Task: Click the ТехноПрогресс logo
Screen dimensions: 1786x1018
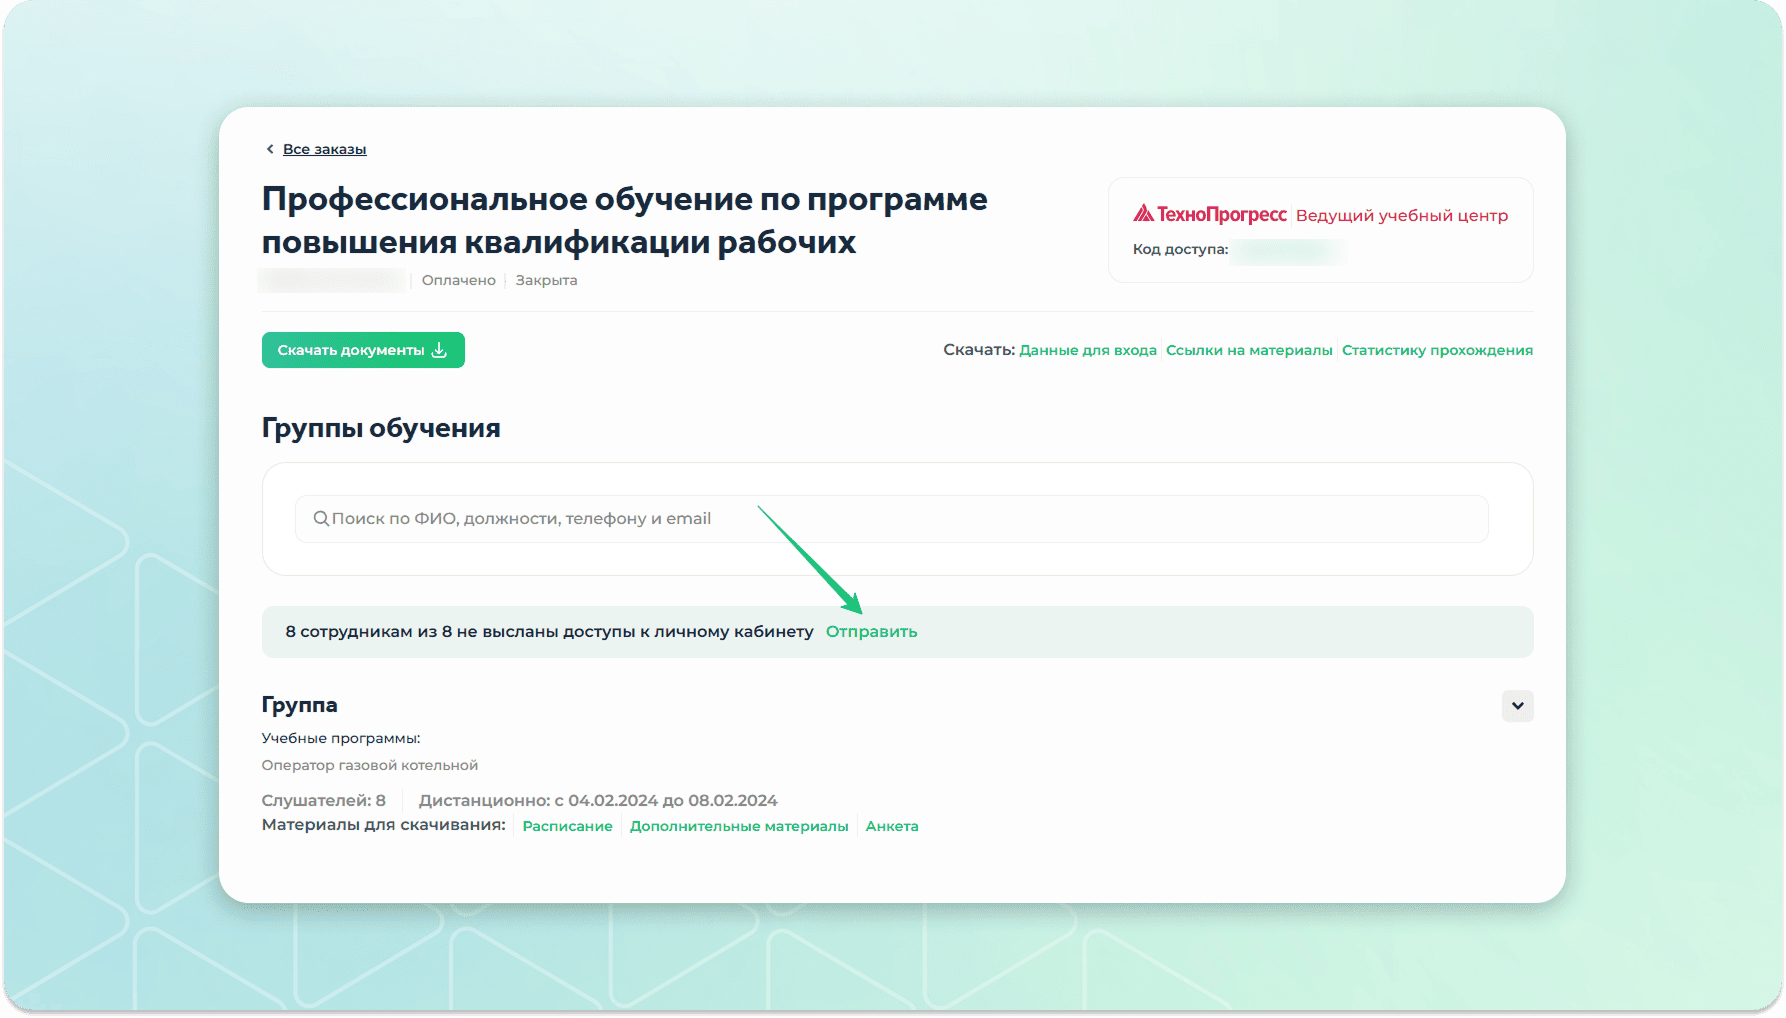Action: pyautogui.click(x=1210, y=214)
